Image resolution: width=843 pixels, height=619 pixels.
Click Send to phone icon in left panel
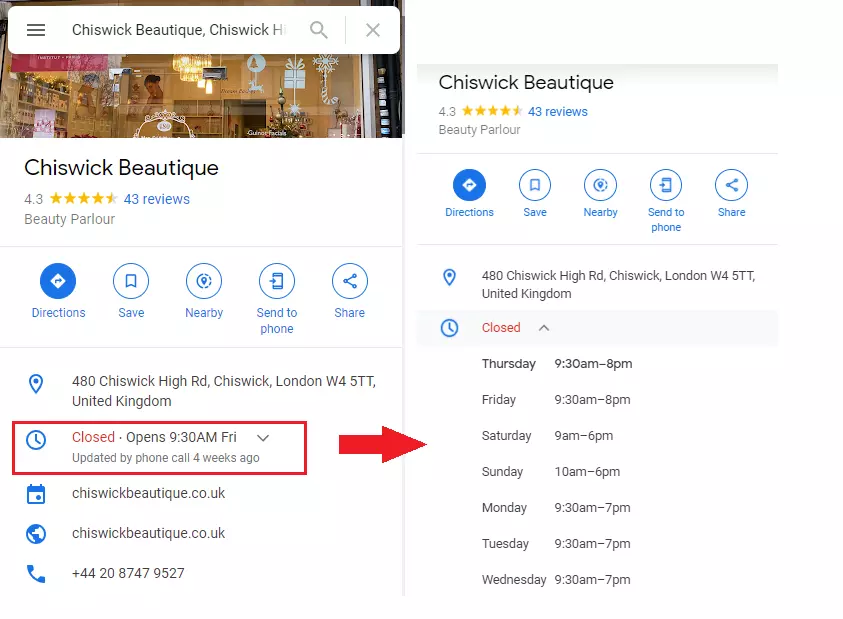tap(277, 281)
